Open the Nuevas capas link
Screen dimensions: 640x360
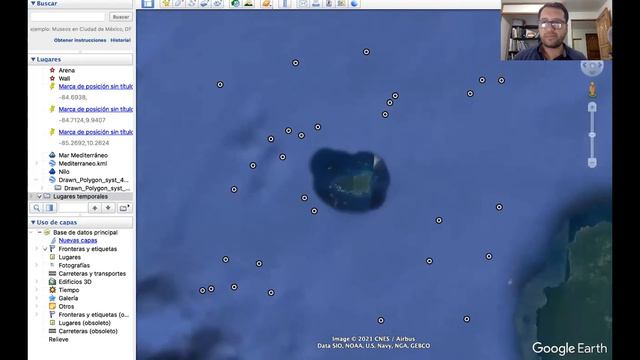coord(78,240)
